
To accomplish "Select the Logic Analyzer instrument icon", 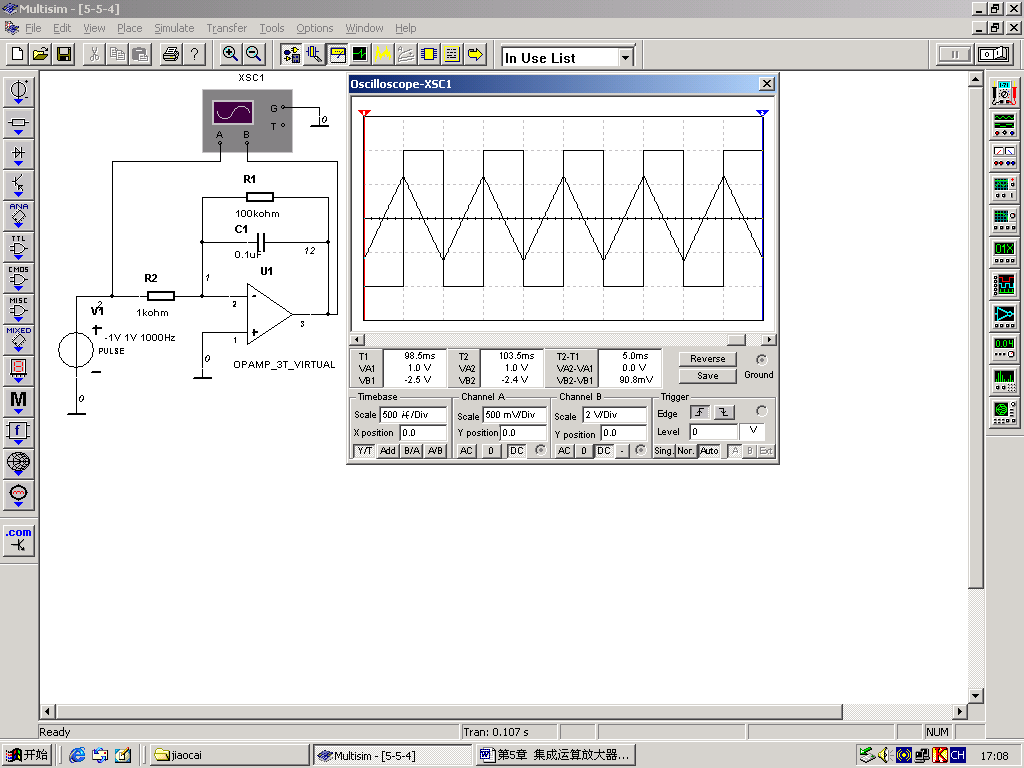I will click(1004, 284).
